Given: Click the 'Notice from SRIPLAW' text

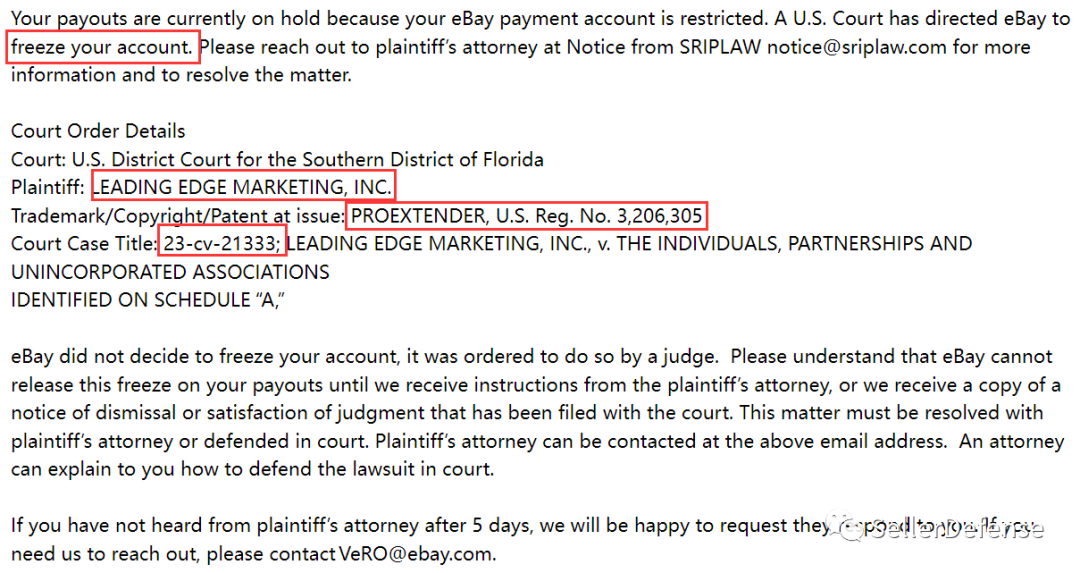Looking at the screenshot, I should pyautogui.click(x=663, y=47).
